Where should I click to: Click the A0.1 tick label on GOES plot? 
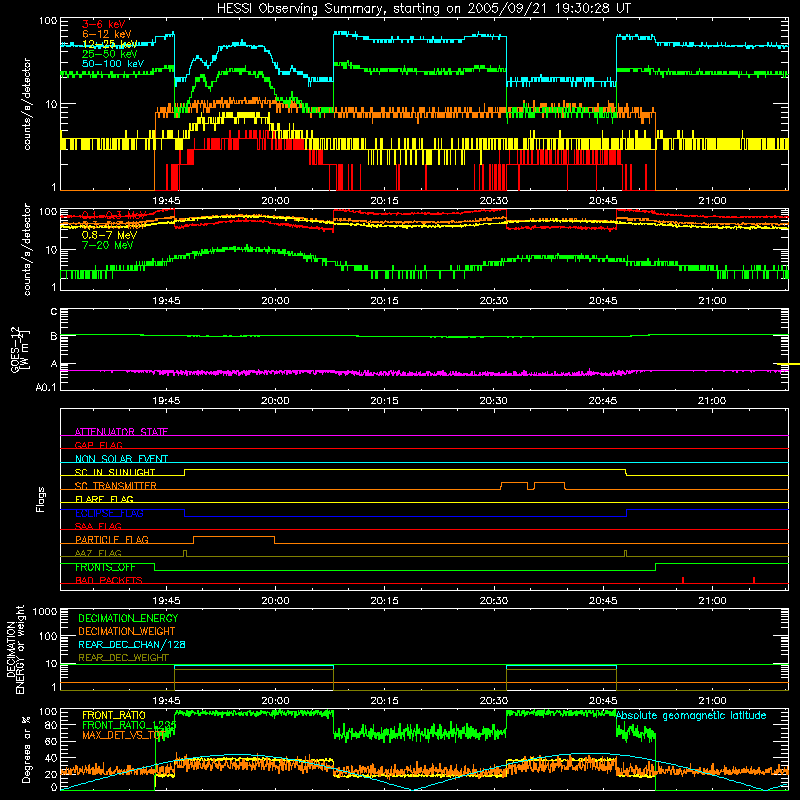click(46, 387)
